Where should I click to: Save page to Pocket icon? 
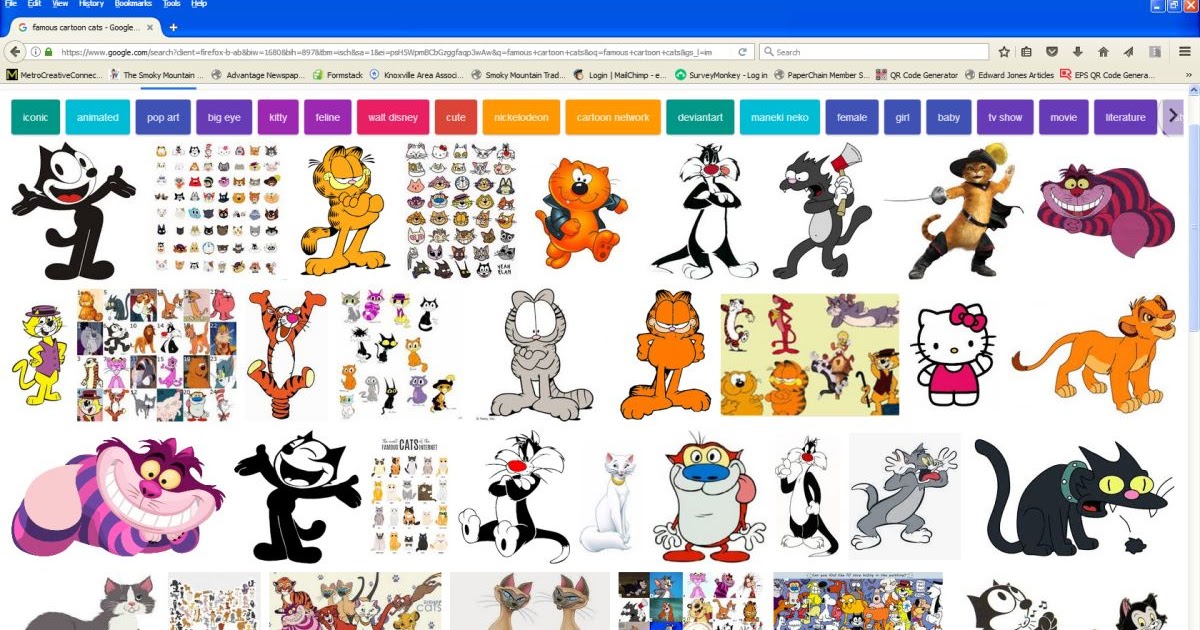click(1052, 52)
